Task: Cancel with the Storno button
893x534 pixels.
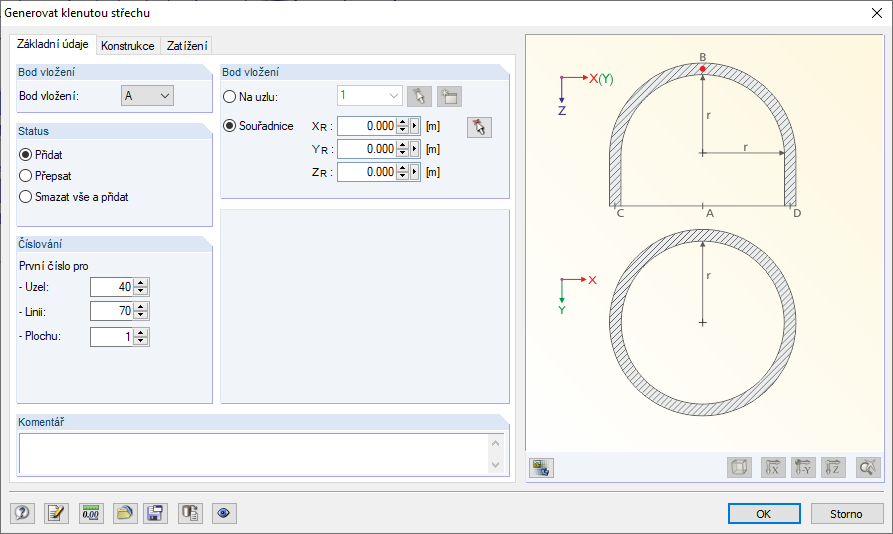Action: tap(846, 514)
